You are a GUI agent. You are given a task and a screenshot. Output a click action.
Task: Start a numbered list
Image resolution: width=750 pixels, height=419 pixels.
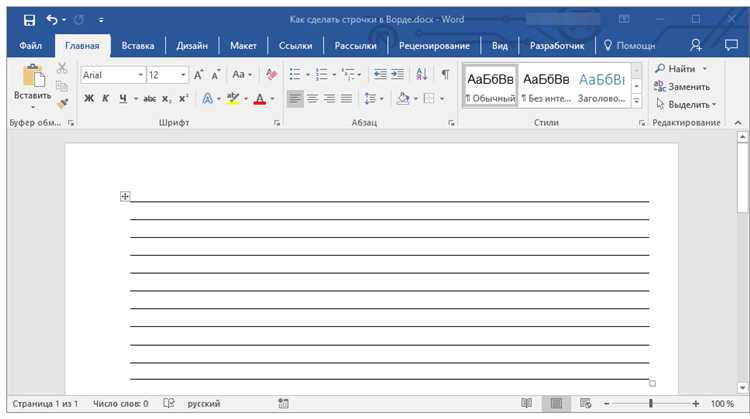click(321, 75)
